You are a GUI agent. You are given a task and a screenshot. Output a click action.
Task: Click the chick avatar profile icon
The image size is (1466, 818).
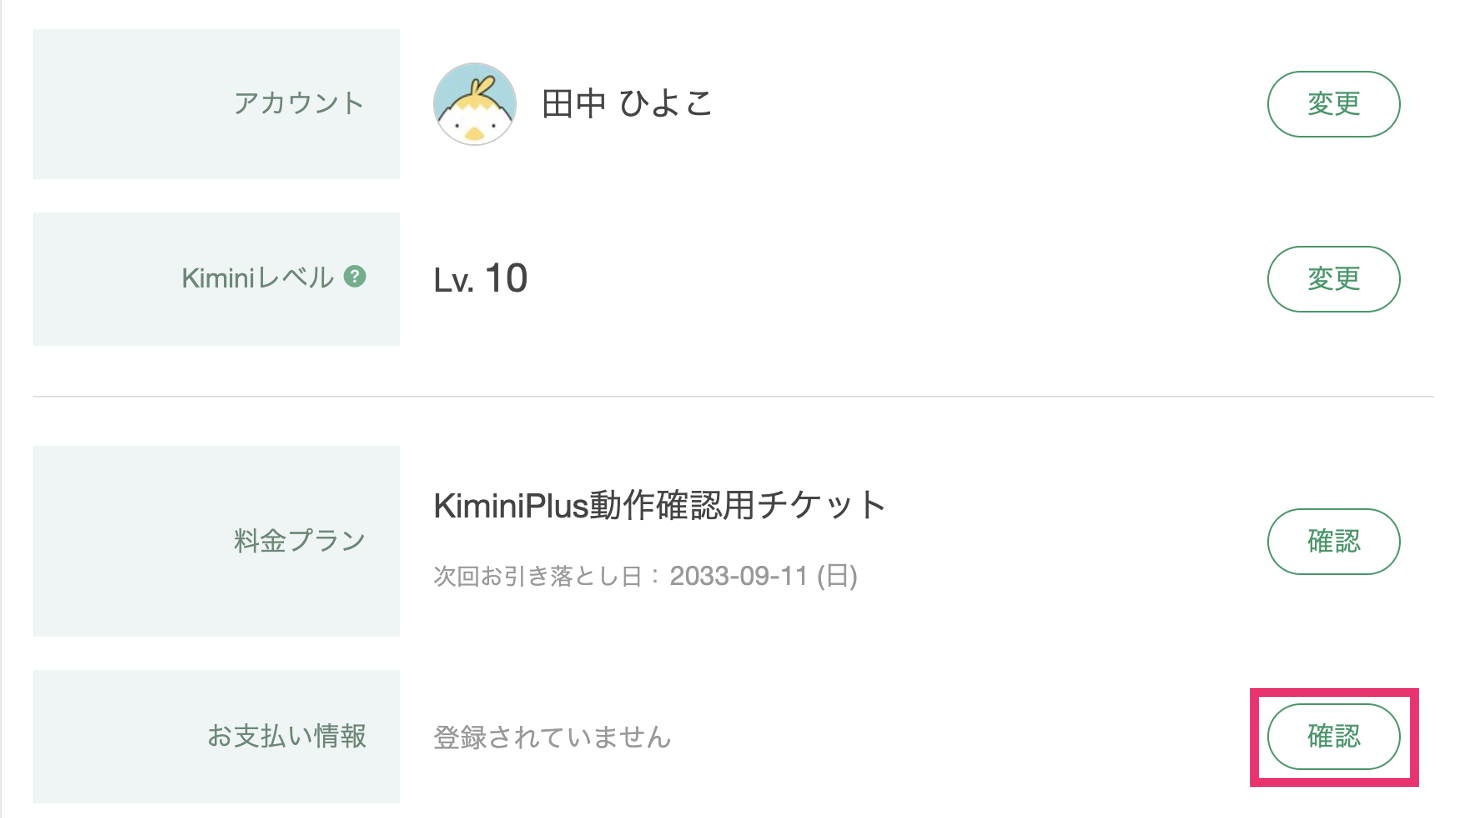point(475,104)
